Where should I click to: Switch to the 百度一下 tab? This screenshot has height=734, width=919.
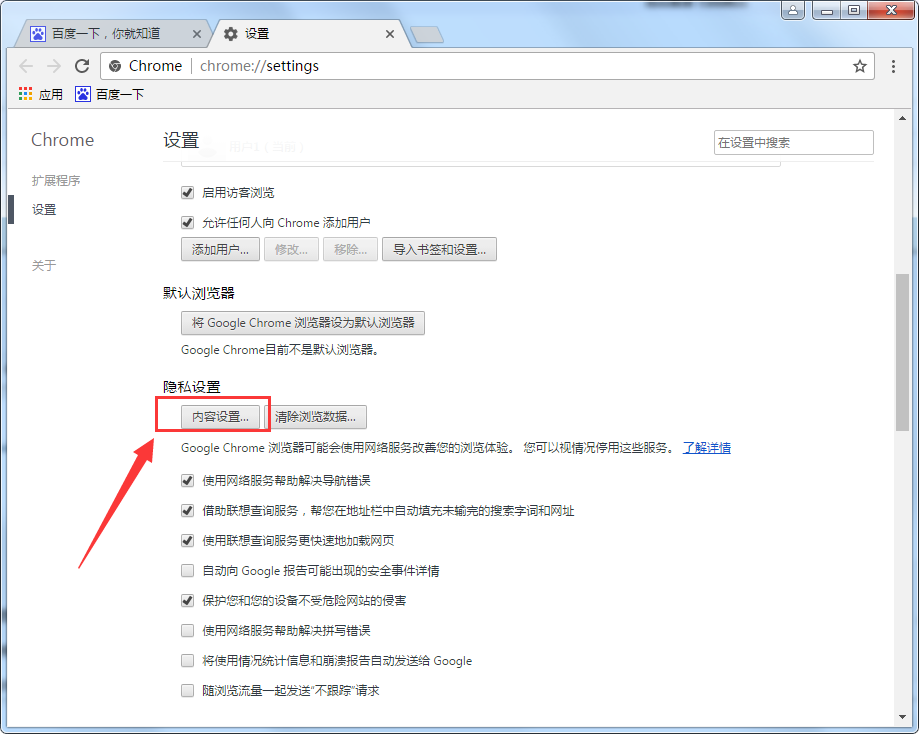point(110,33)
